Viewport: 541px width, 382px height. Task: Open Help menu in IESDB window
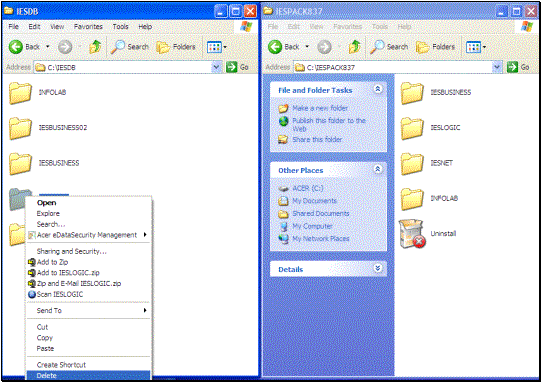[145, 27]
